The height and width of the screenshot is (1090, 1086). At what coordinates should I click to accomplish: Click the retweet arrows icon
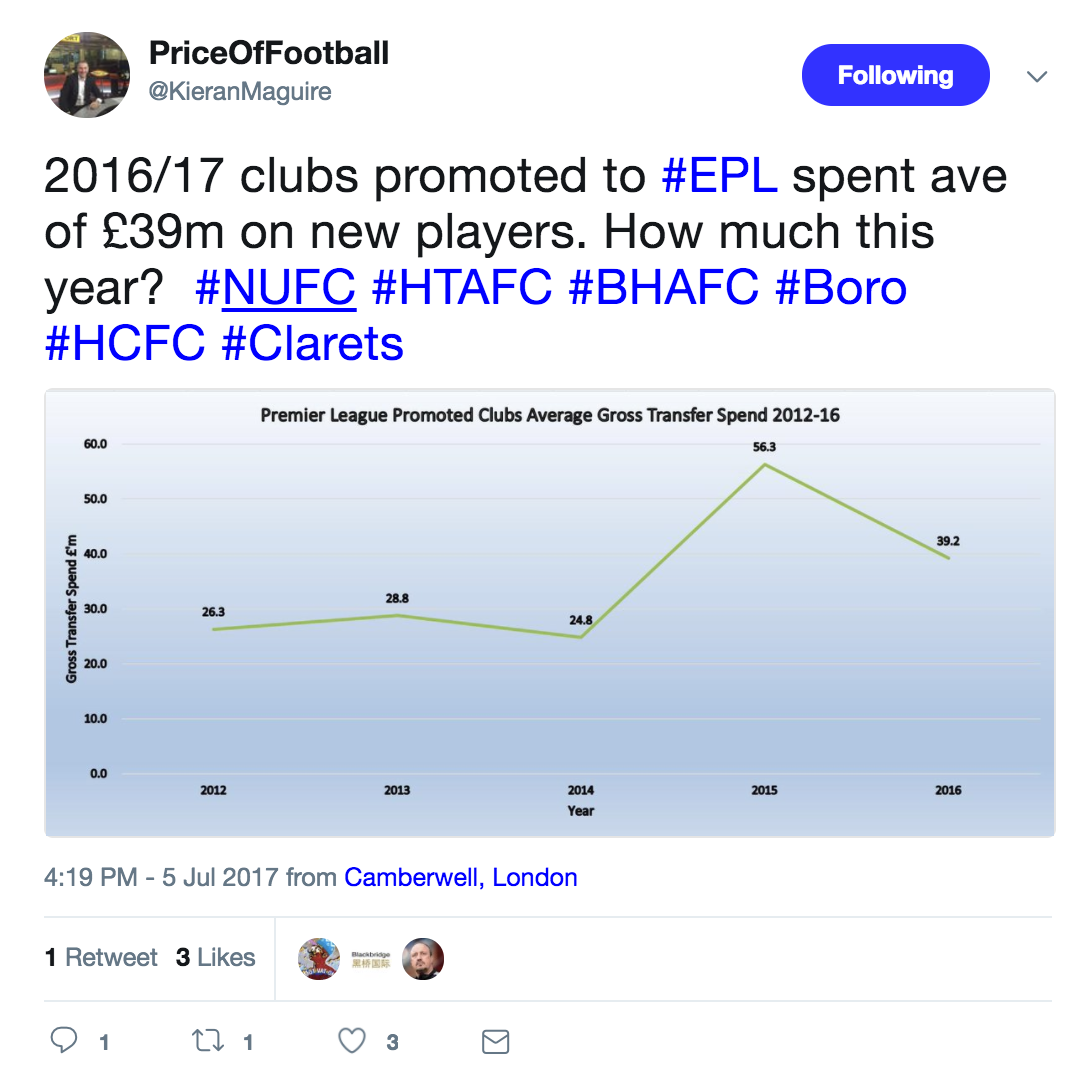click(x=207, y=1041)
